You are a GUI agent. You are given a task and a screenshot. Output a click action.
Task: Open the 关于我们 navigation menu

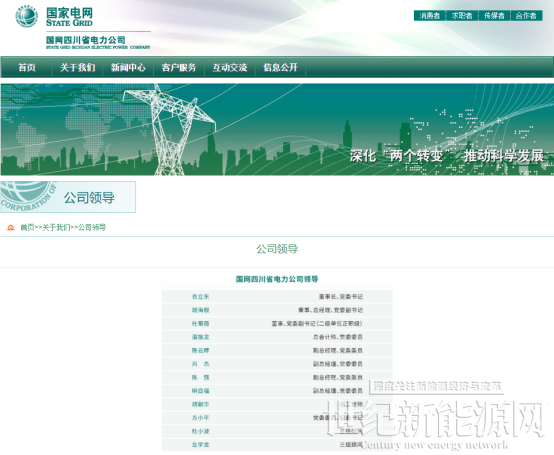click(77, 67)
